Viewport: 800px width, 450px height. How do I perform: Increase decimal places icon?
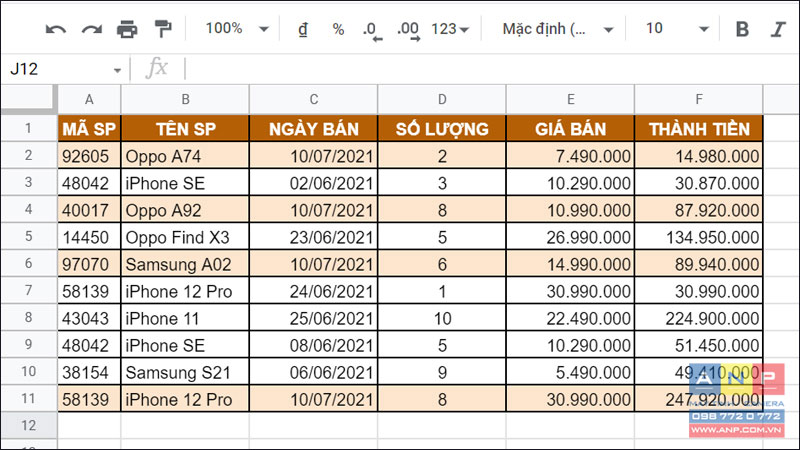[408, 30]
